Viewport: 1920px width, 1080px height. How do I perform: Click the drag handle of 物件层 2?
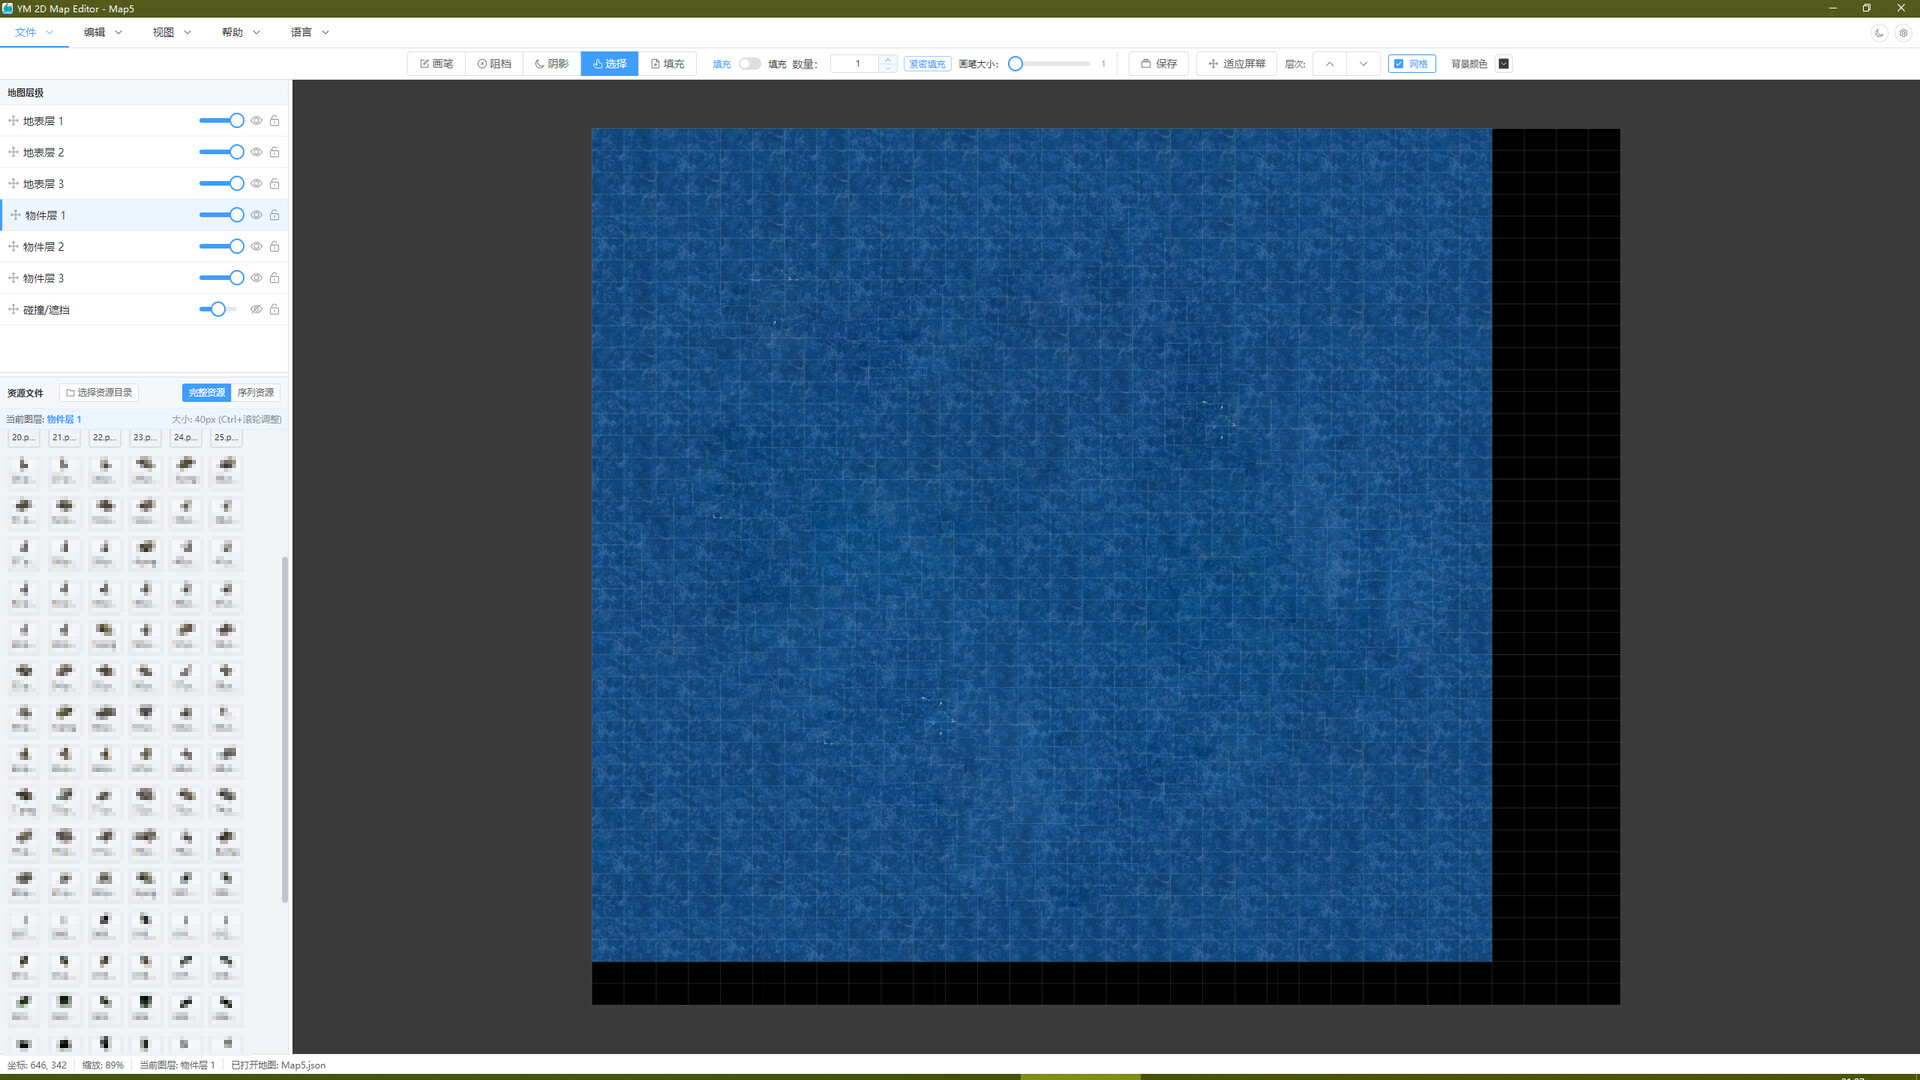coord(13,247)
